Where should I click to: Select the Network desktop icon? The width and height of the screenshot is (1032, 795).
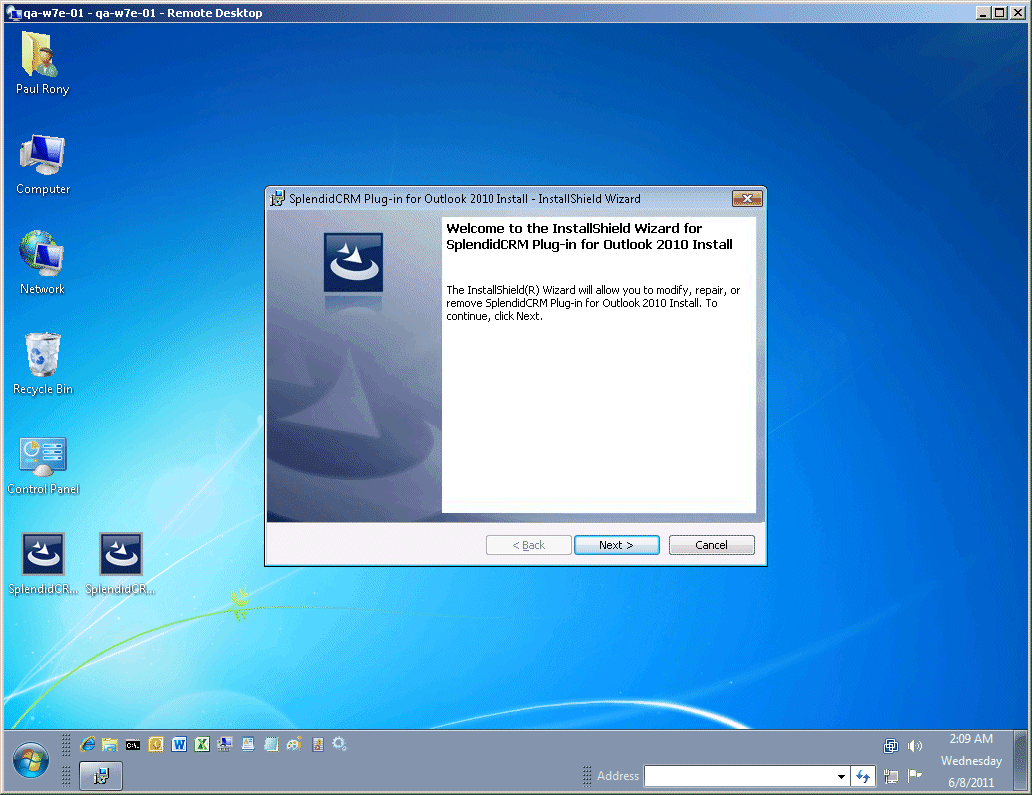(x=42, y=256)
